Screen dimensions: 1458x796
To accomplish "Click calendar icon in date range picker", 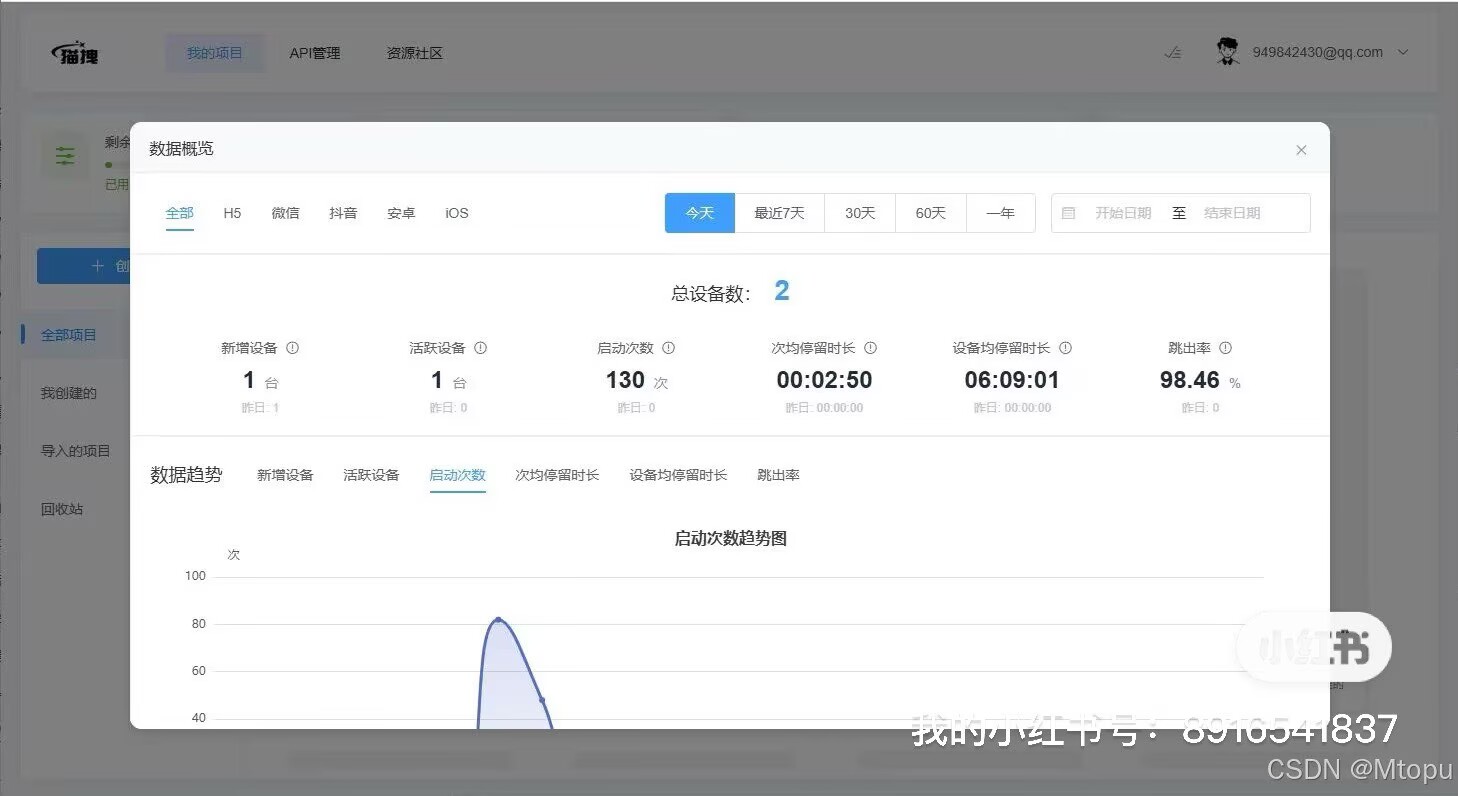I will [1068, 213].
